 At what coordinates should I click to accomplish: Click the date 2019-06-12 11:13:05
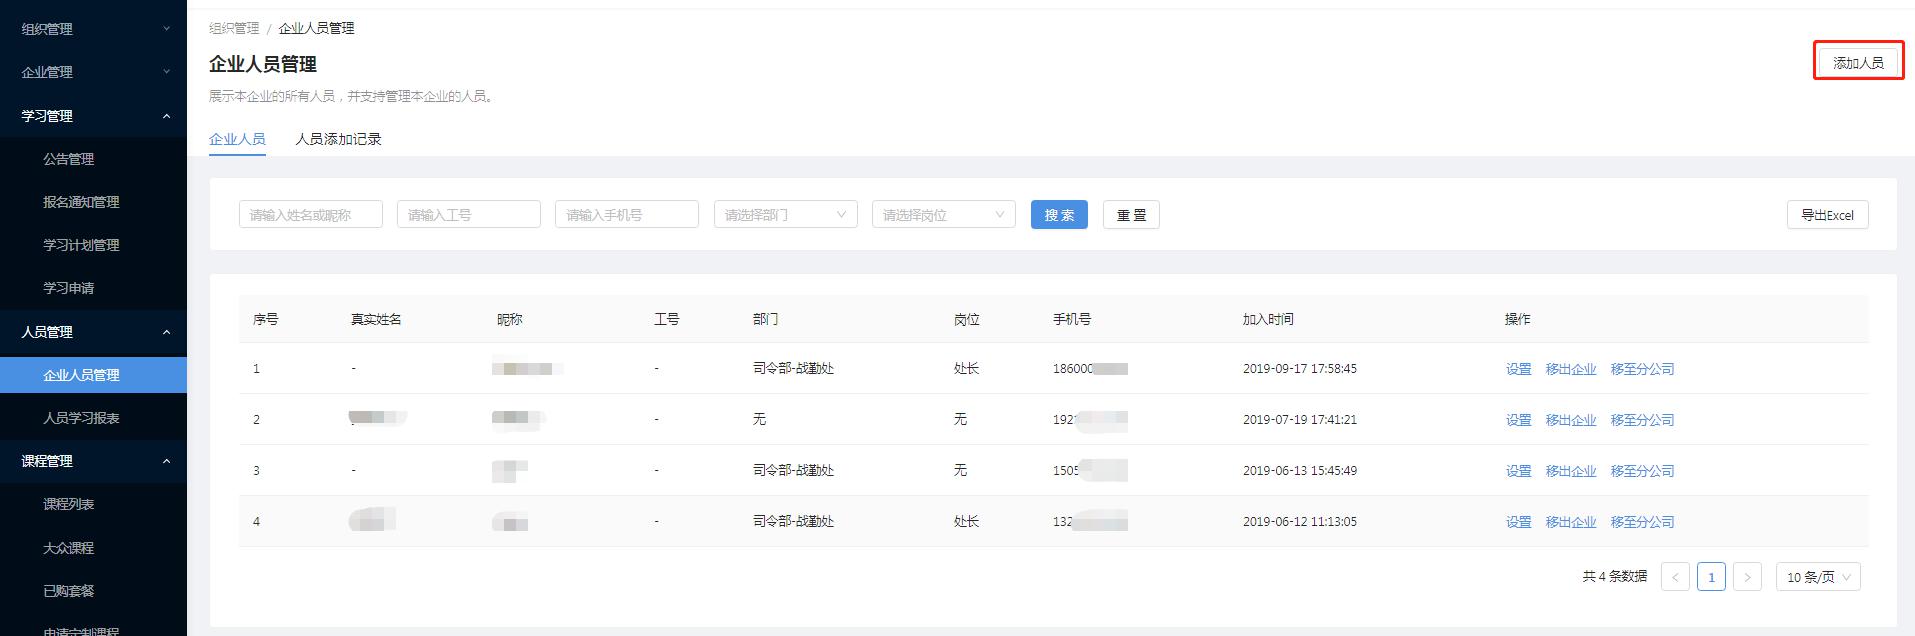[x=1300, y=522]
